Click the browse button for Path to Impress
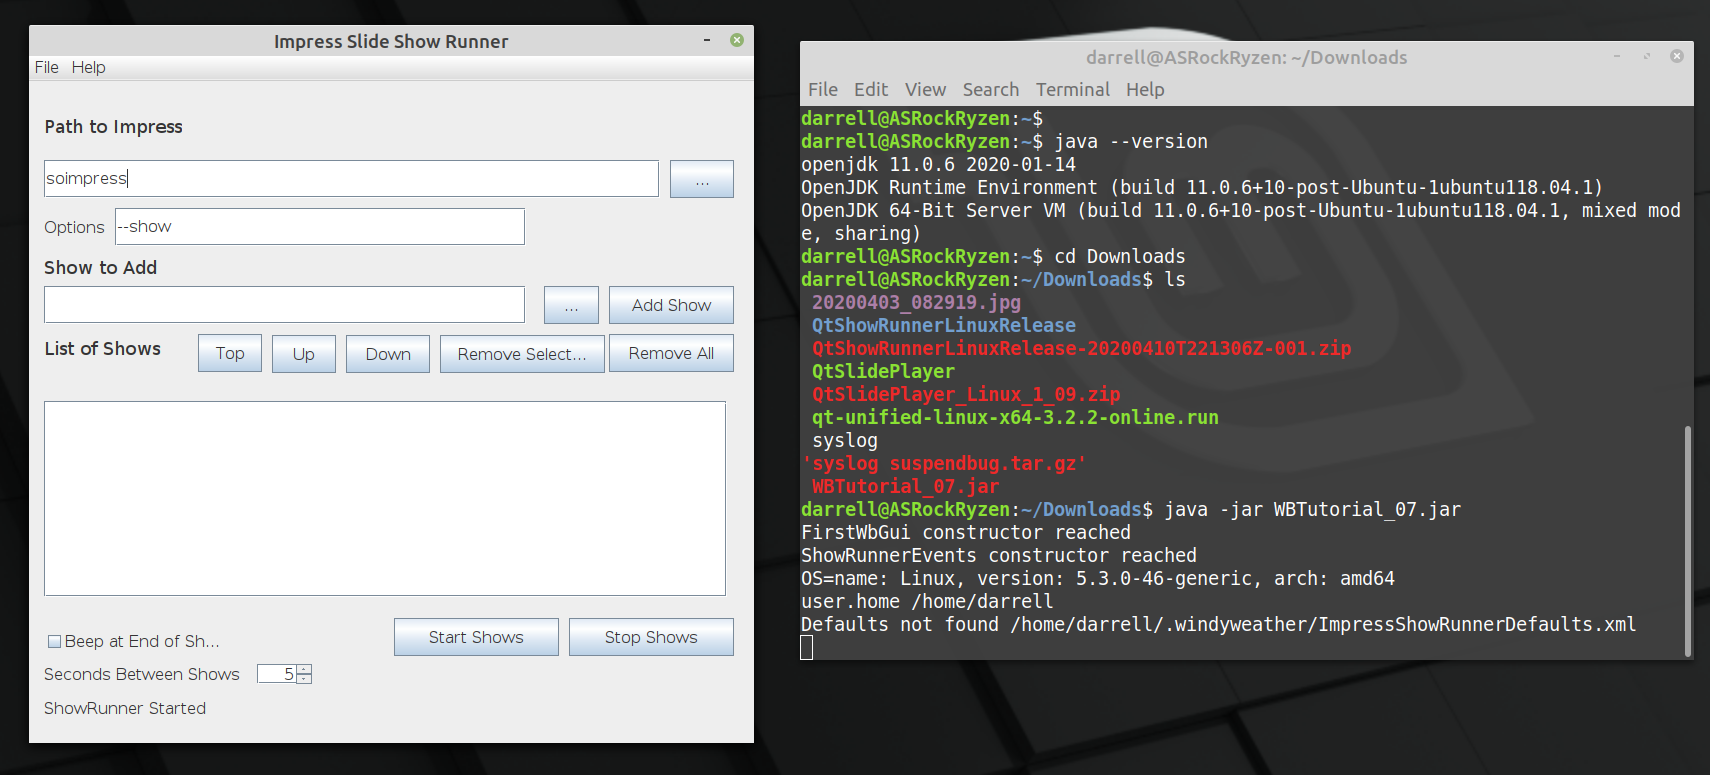Screen dimensions: 1710x775 pos(701,179)
